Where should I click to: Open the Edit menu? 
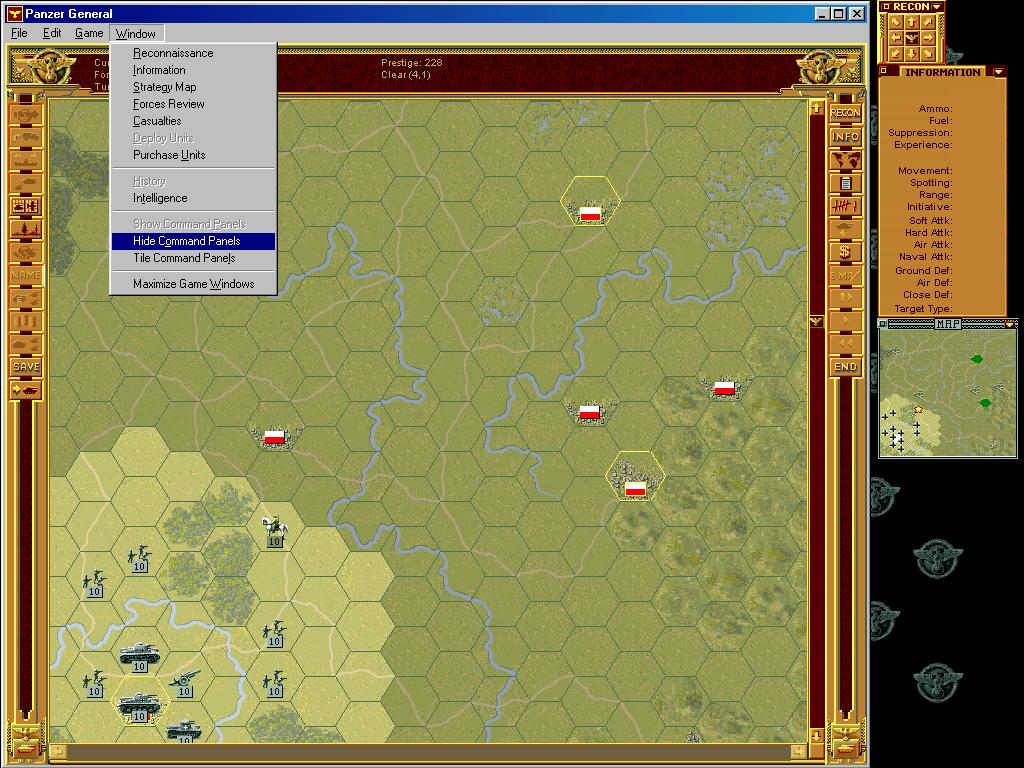pos(52,33)
